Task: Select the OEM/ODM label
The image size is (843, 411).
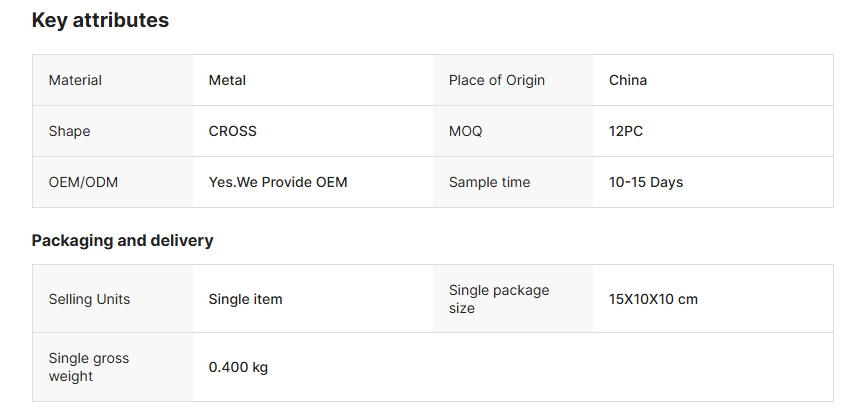Action: pyautogui.click(x=76, y=182)
